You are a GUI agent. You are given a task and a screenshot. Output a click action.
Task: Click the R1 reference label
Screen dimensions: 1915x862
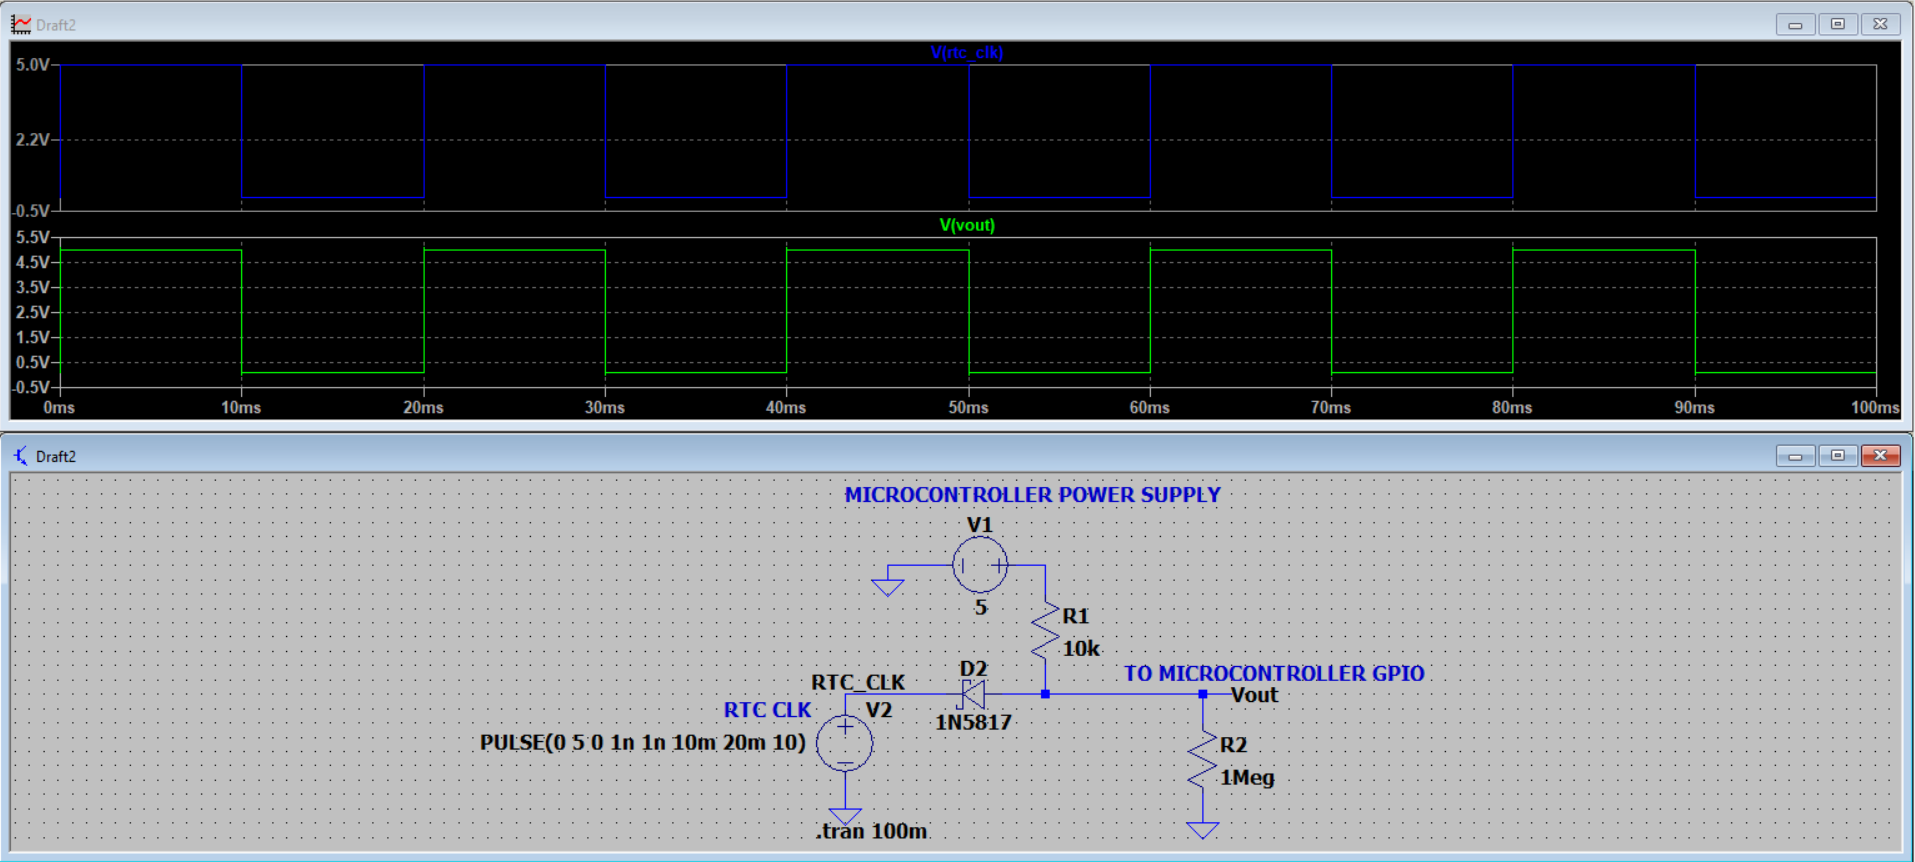[1075, 616]
